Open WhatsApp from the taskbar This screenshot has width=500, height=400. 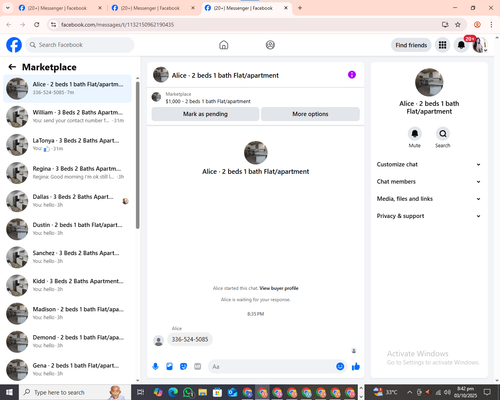click(188, 392)
